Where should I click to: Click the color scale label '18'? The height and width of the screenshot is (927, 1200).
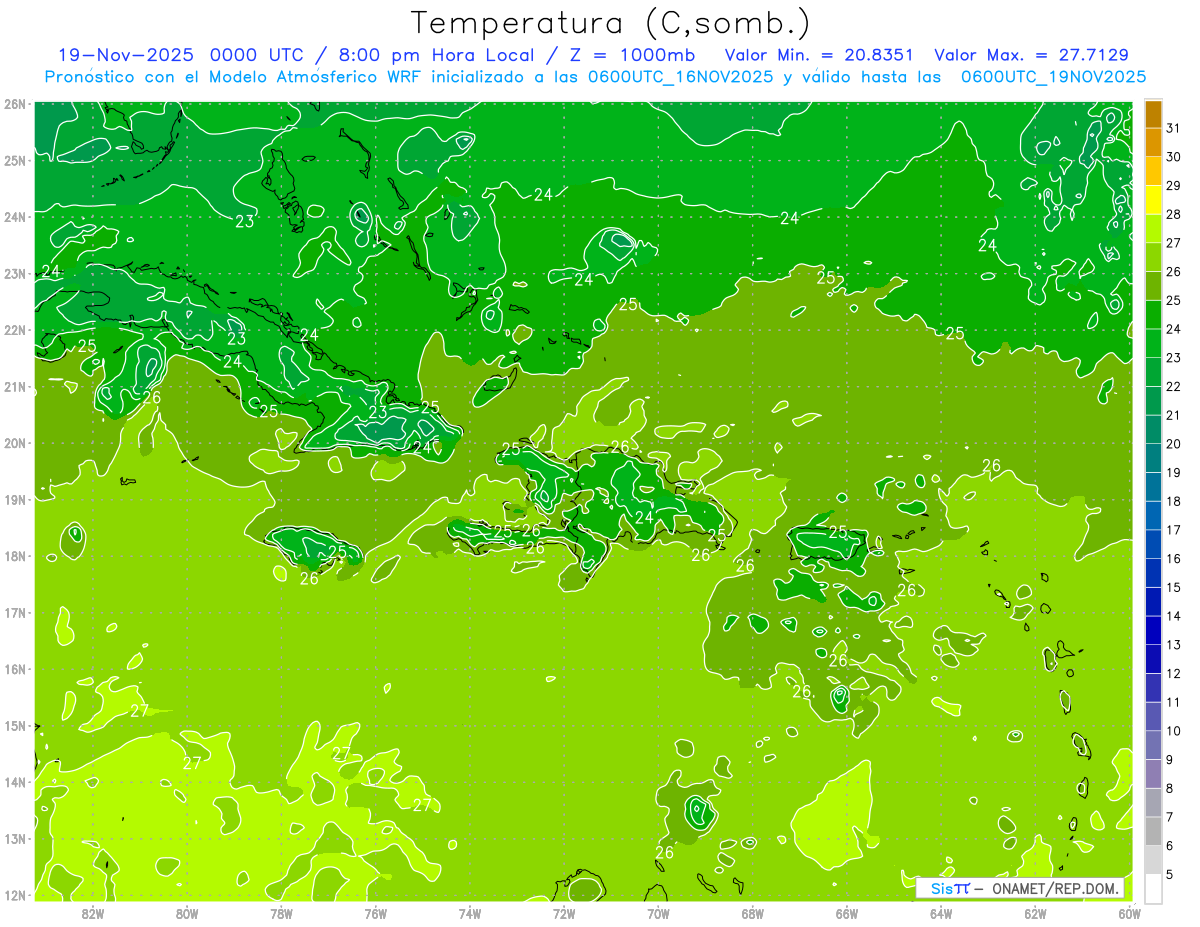(x=1174, y=501)
